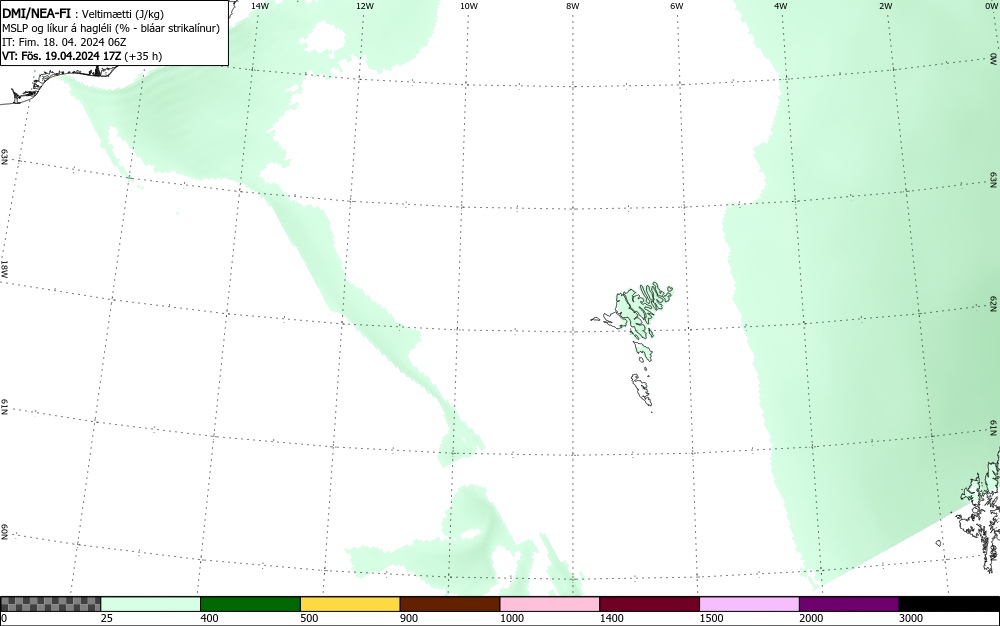Viewport: 1000px width, 626px height.
Task: Click the 12W longitude label
Action: click(364, 6)
